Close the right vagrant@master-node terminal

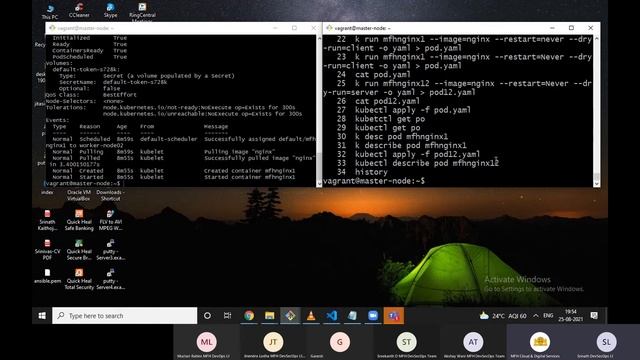[x=591, y=28]
